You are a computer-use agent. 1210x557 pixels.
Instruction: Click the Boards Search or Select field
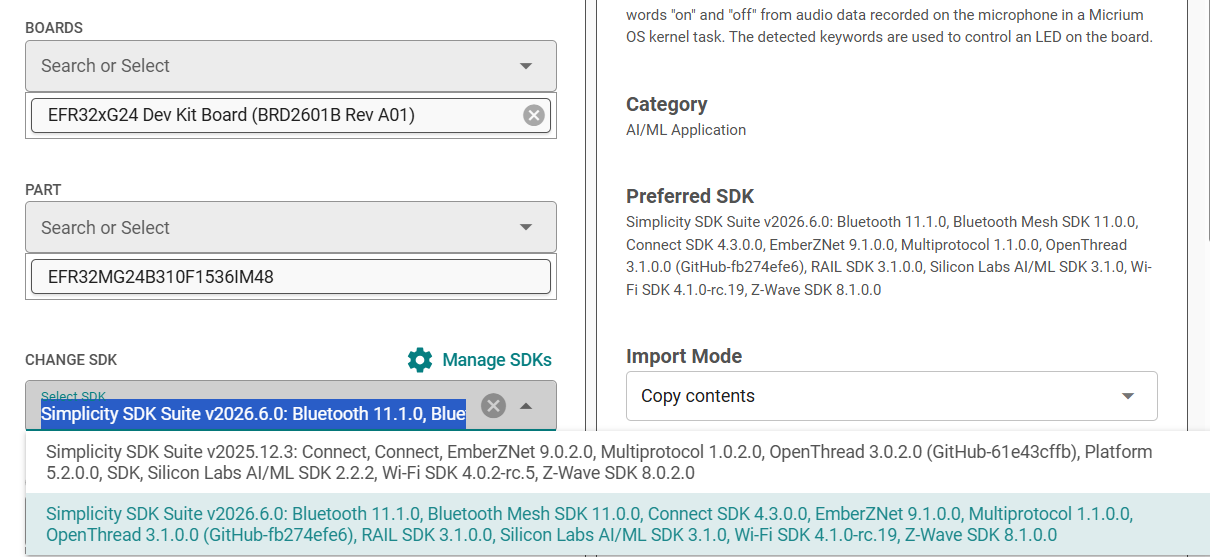[x=290, y=66]
